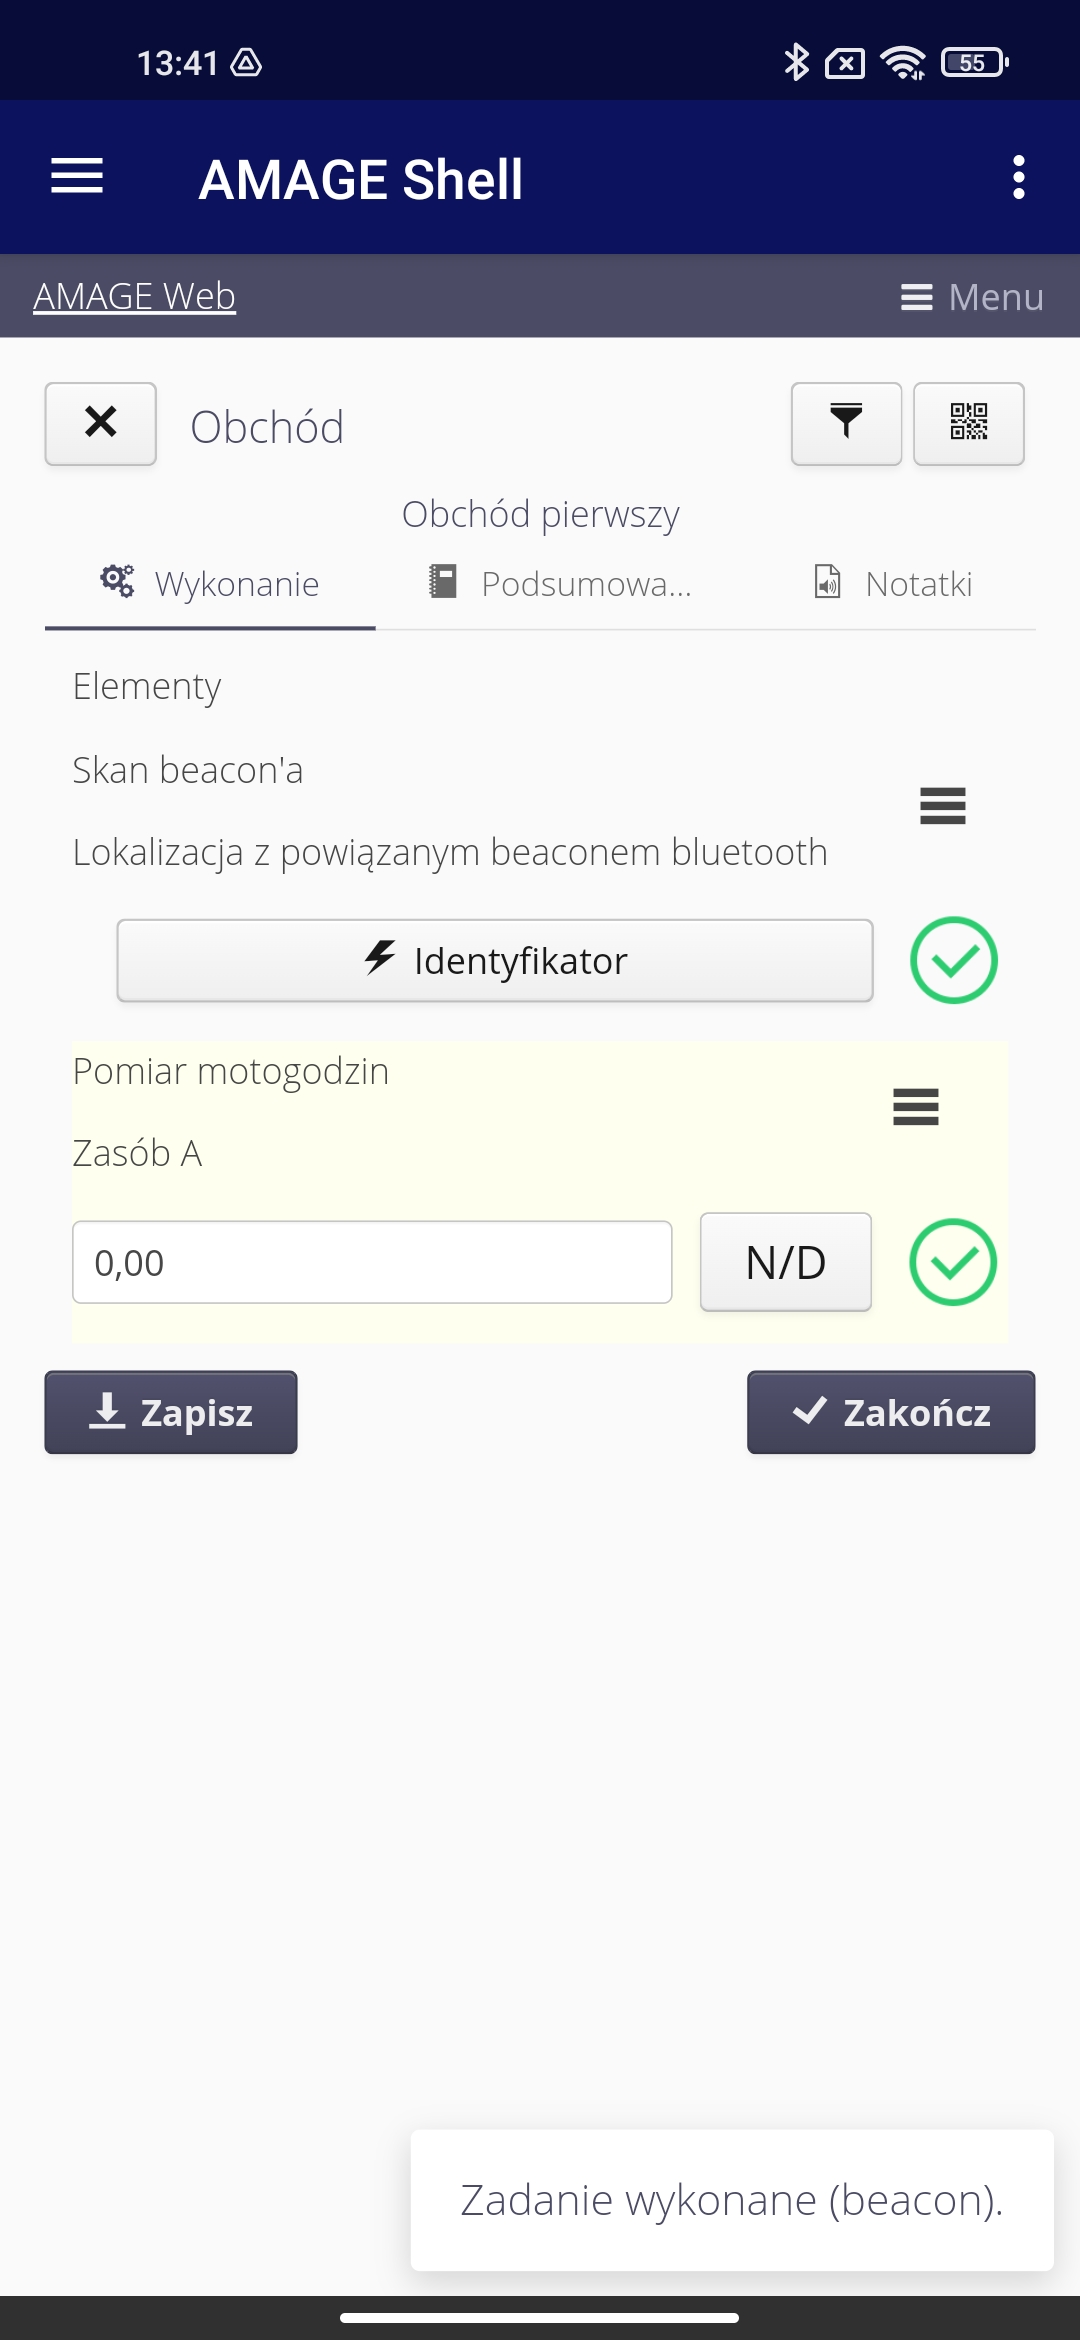Viewport: 1080px width, 2340px height.
Task: Toggle the N/D not-applicable button
Action: pyautogui.click(x=785, y=1262)
